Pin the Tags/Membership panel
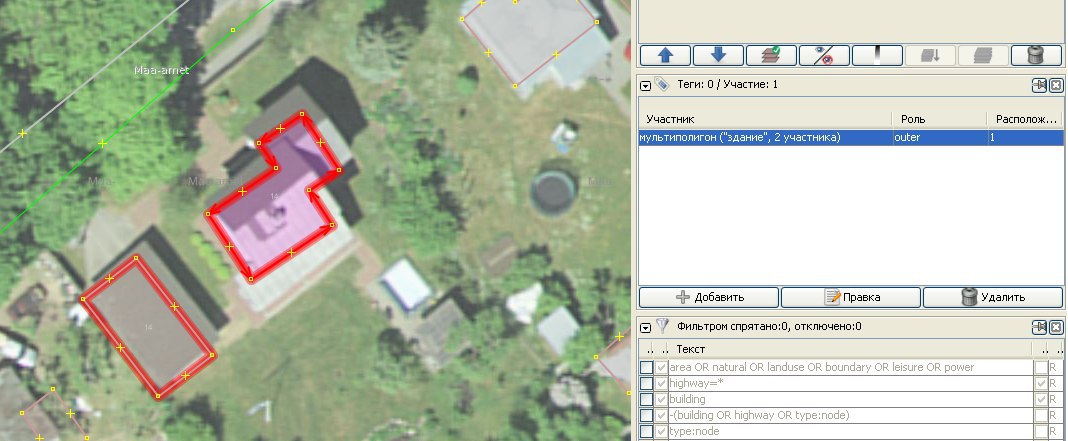The height and width of the screenshot is (441, 1068). coord(1039,85)
